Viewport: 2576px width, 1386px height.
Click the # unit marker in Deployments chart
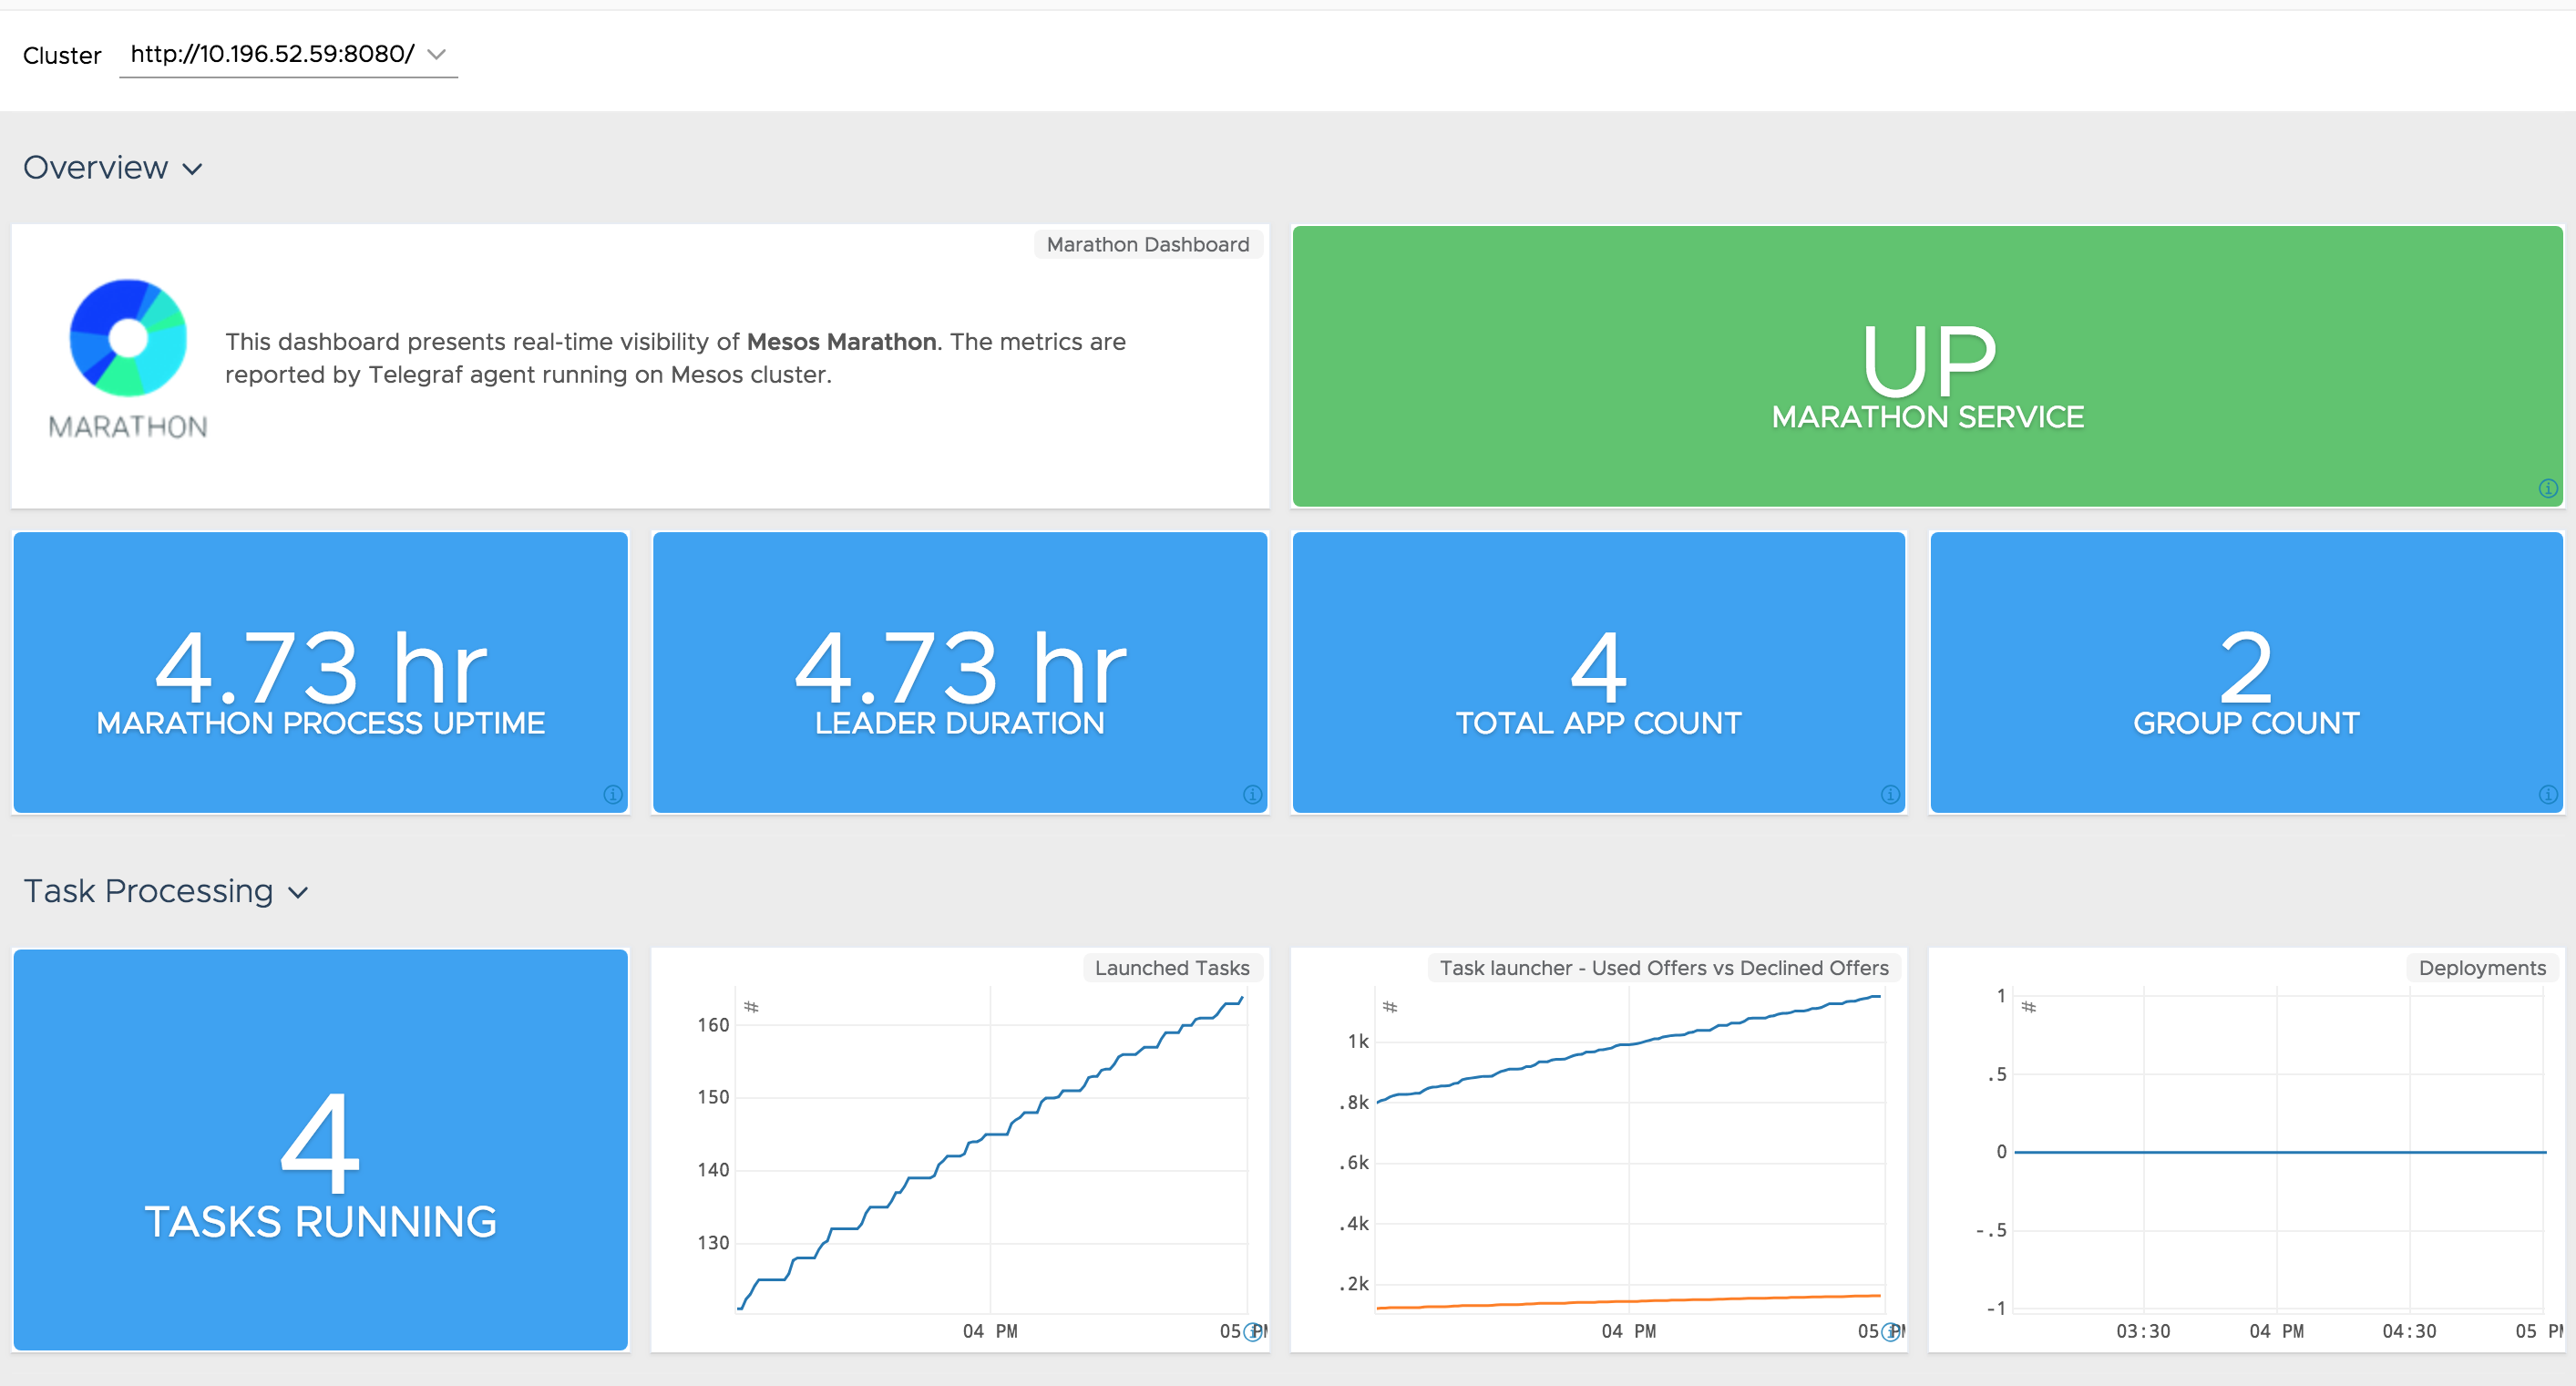coord(2028,1007)
